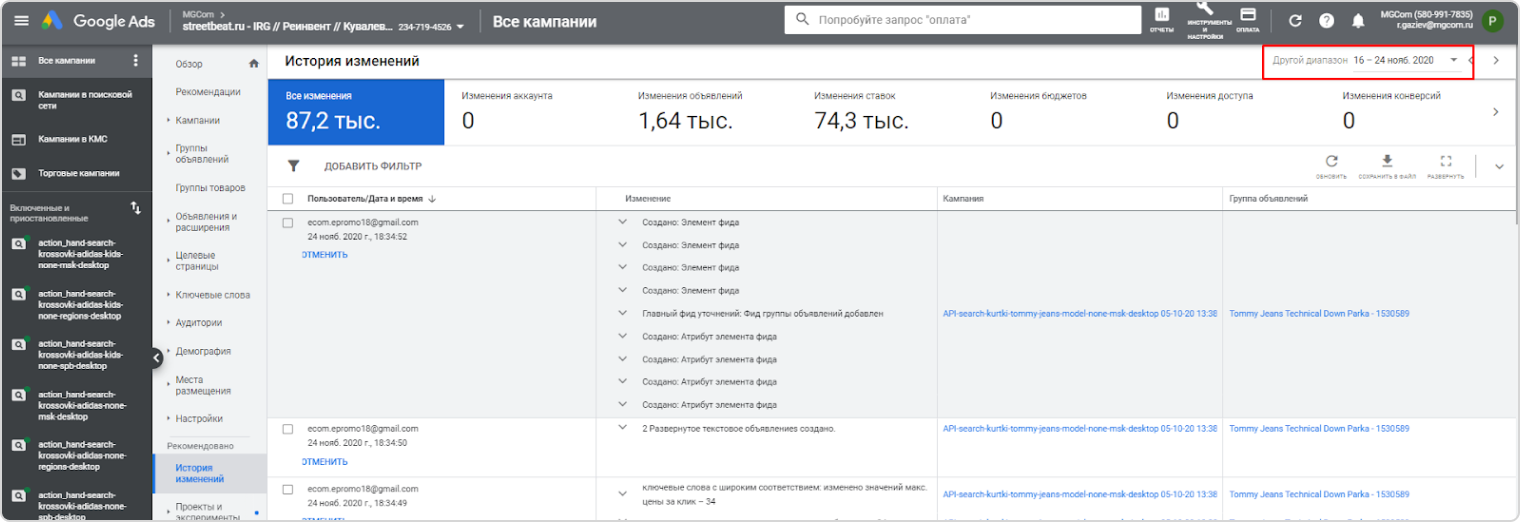Viewport: 1520px width, 522px height.
Task: Open the Reports icon in header
Action: point(1162,19)
